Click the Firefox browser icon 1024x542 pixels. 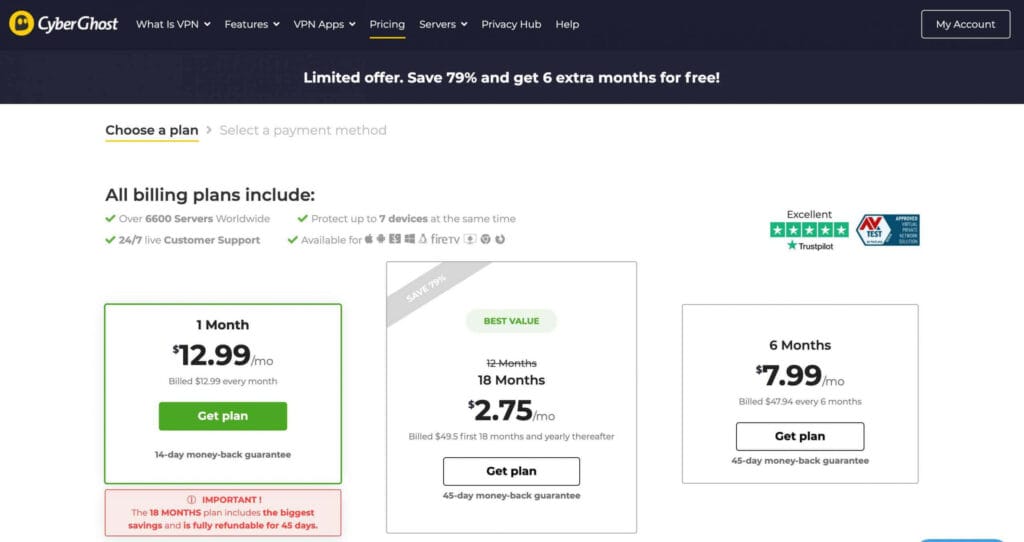pyautogui.click(x=500, y=240)
